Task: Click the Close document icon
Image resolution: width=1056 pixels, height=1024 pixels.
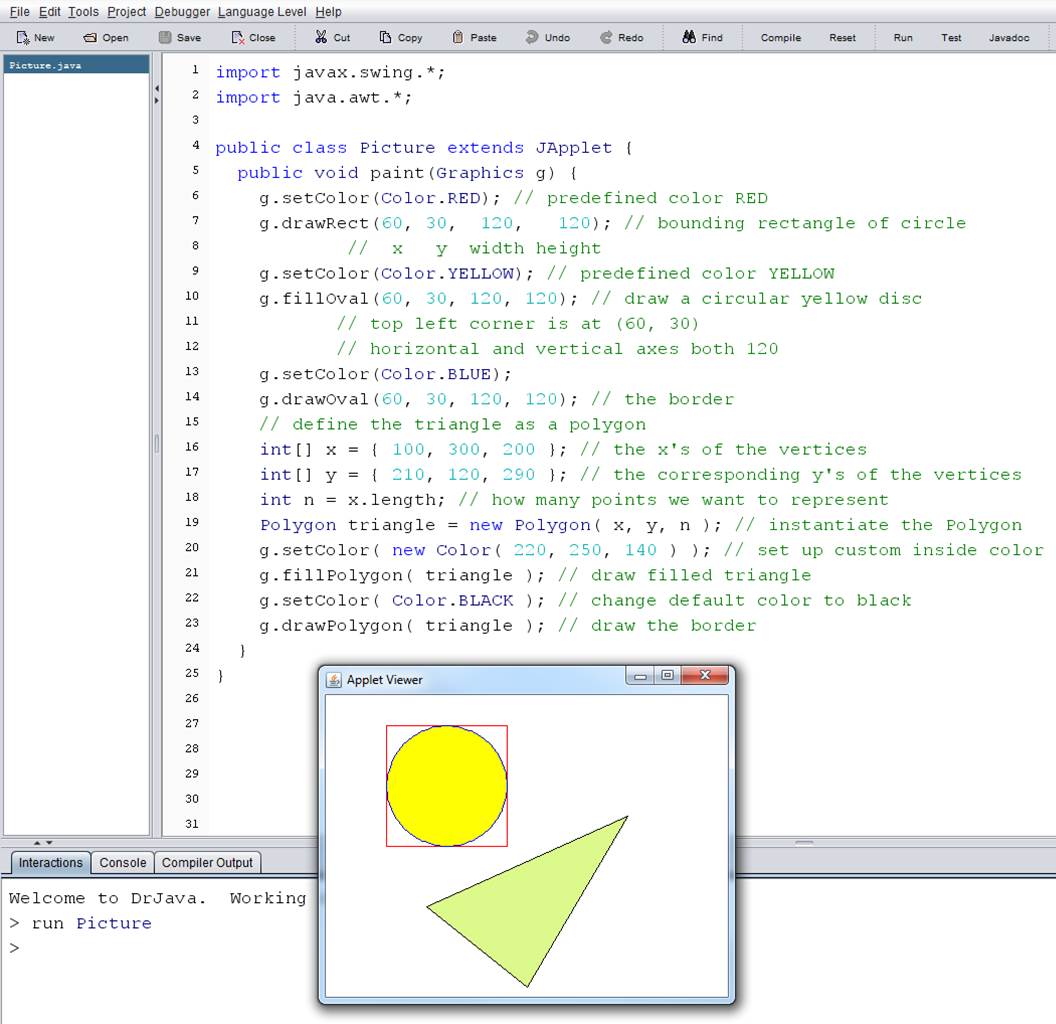Action: (x=238, y=38)
